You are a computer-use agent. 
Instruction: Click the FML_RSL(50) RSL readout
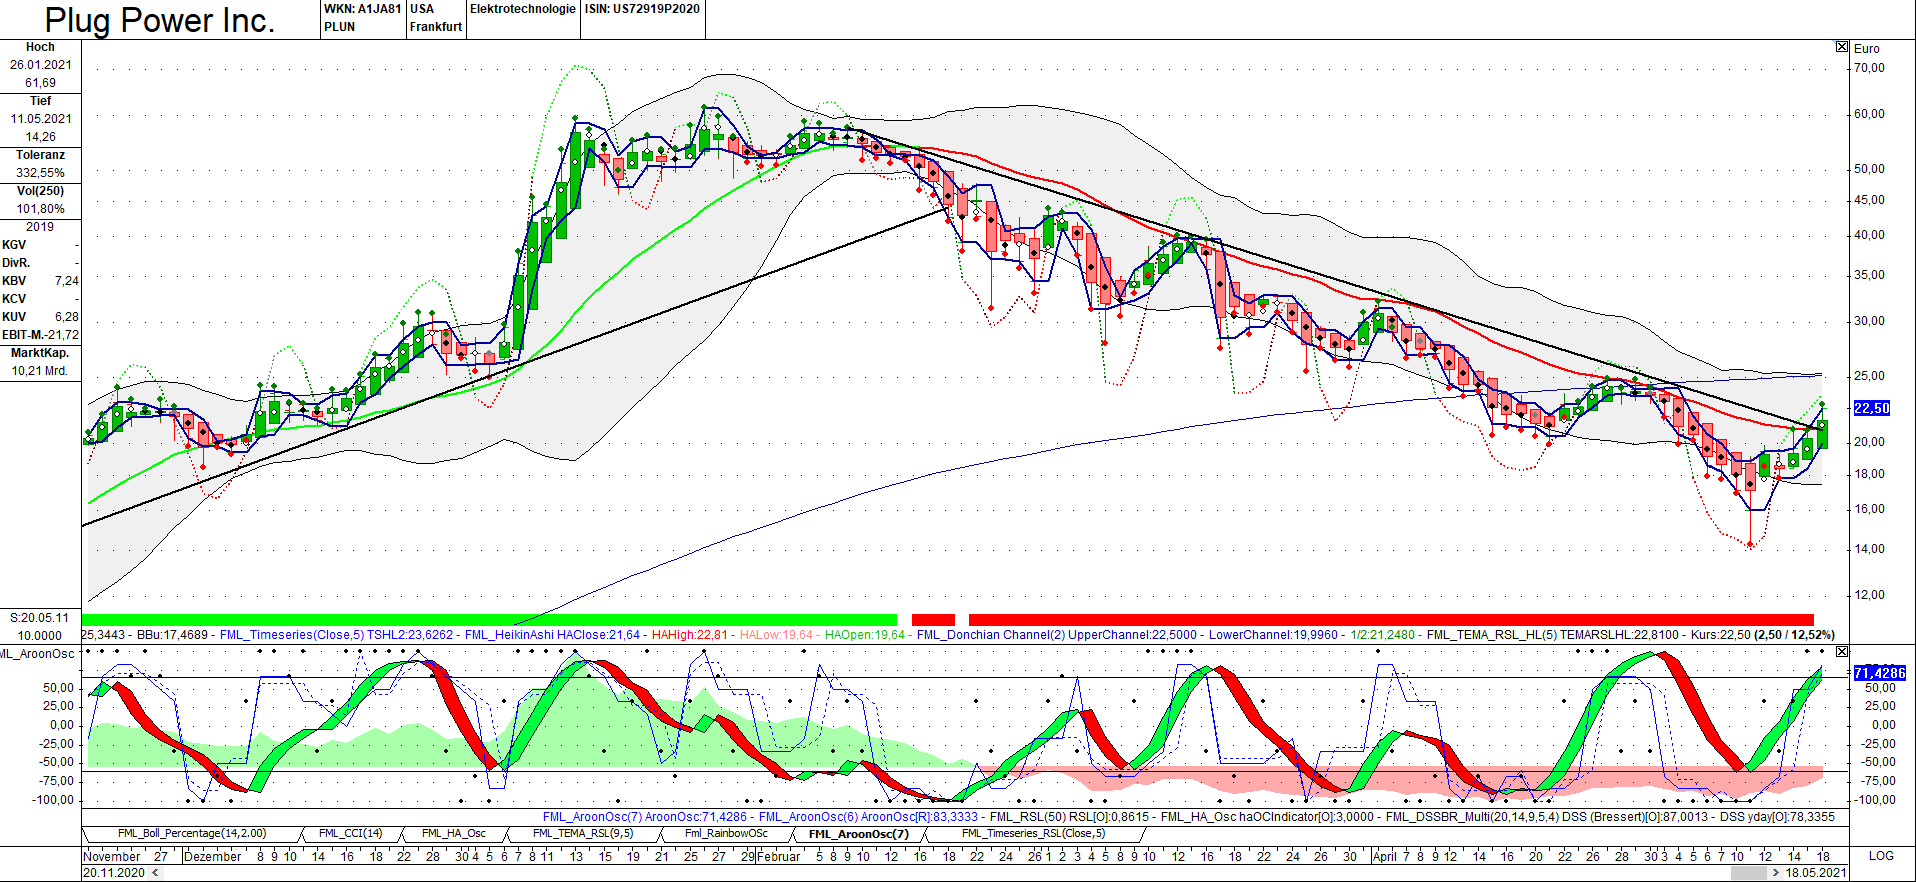pyautogui.click(x=1069, y=817)
